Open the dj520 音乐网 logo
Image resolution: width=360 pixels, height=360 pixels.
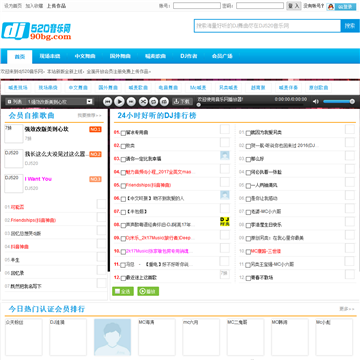36,31
